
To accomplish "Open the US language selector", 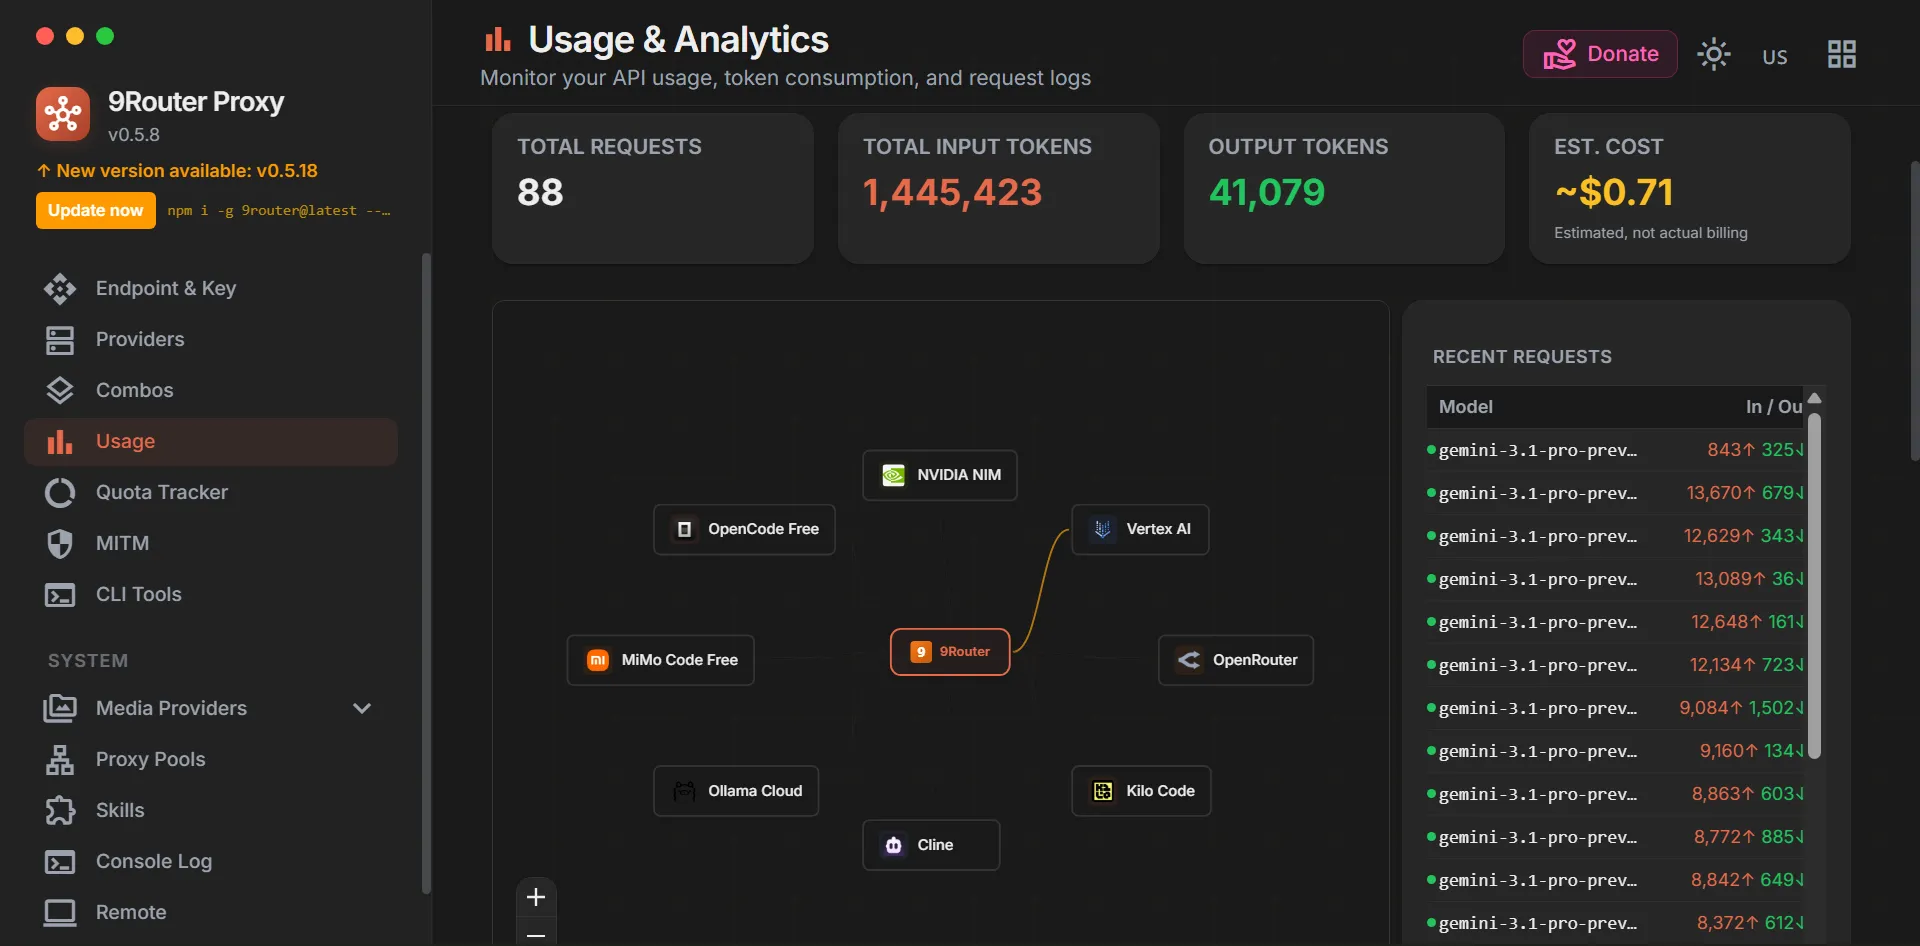I will pos(1775,57).
